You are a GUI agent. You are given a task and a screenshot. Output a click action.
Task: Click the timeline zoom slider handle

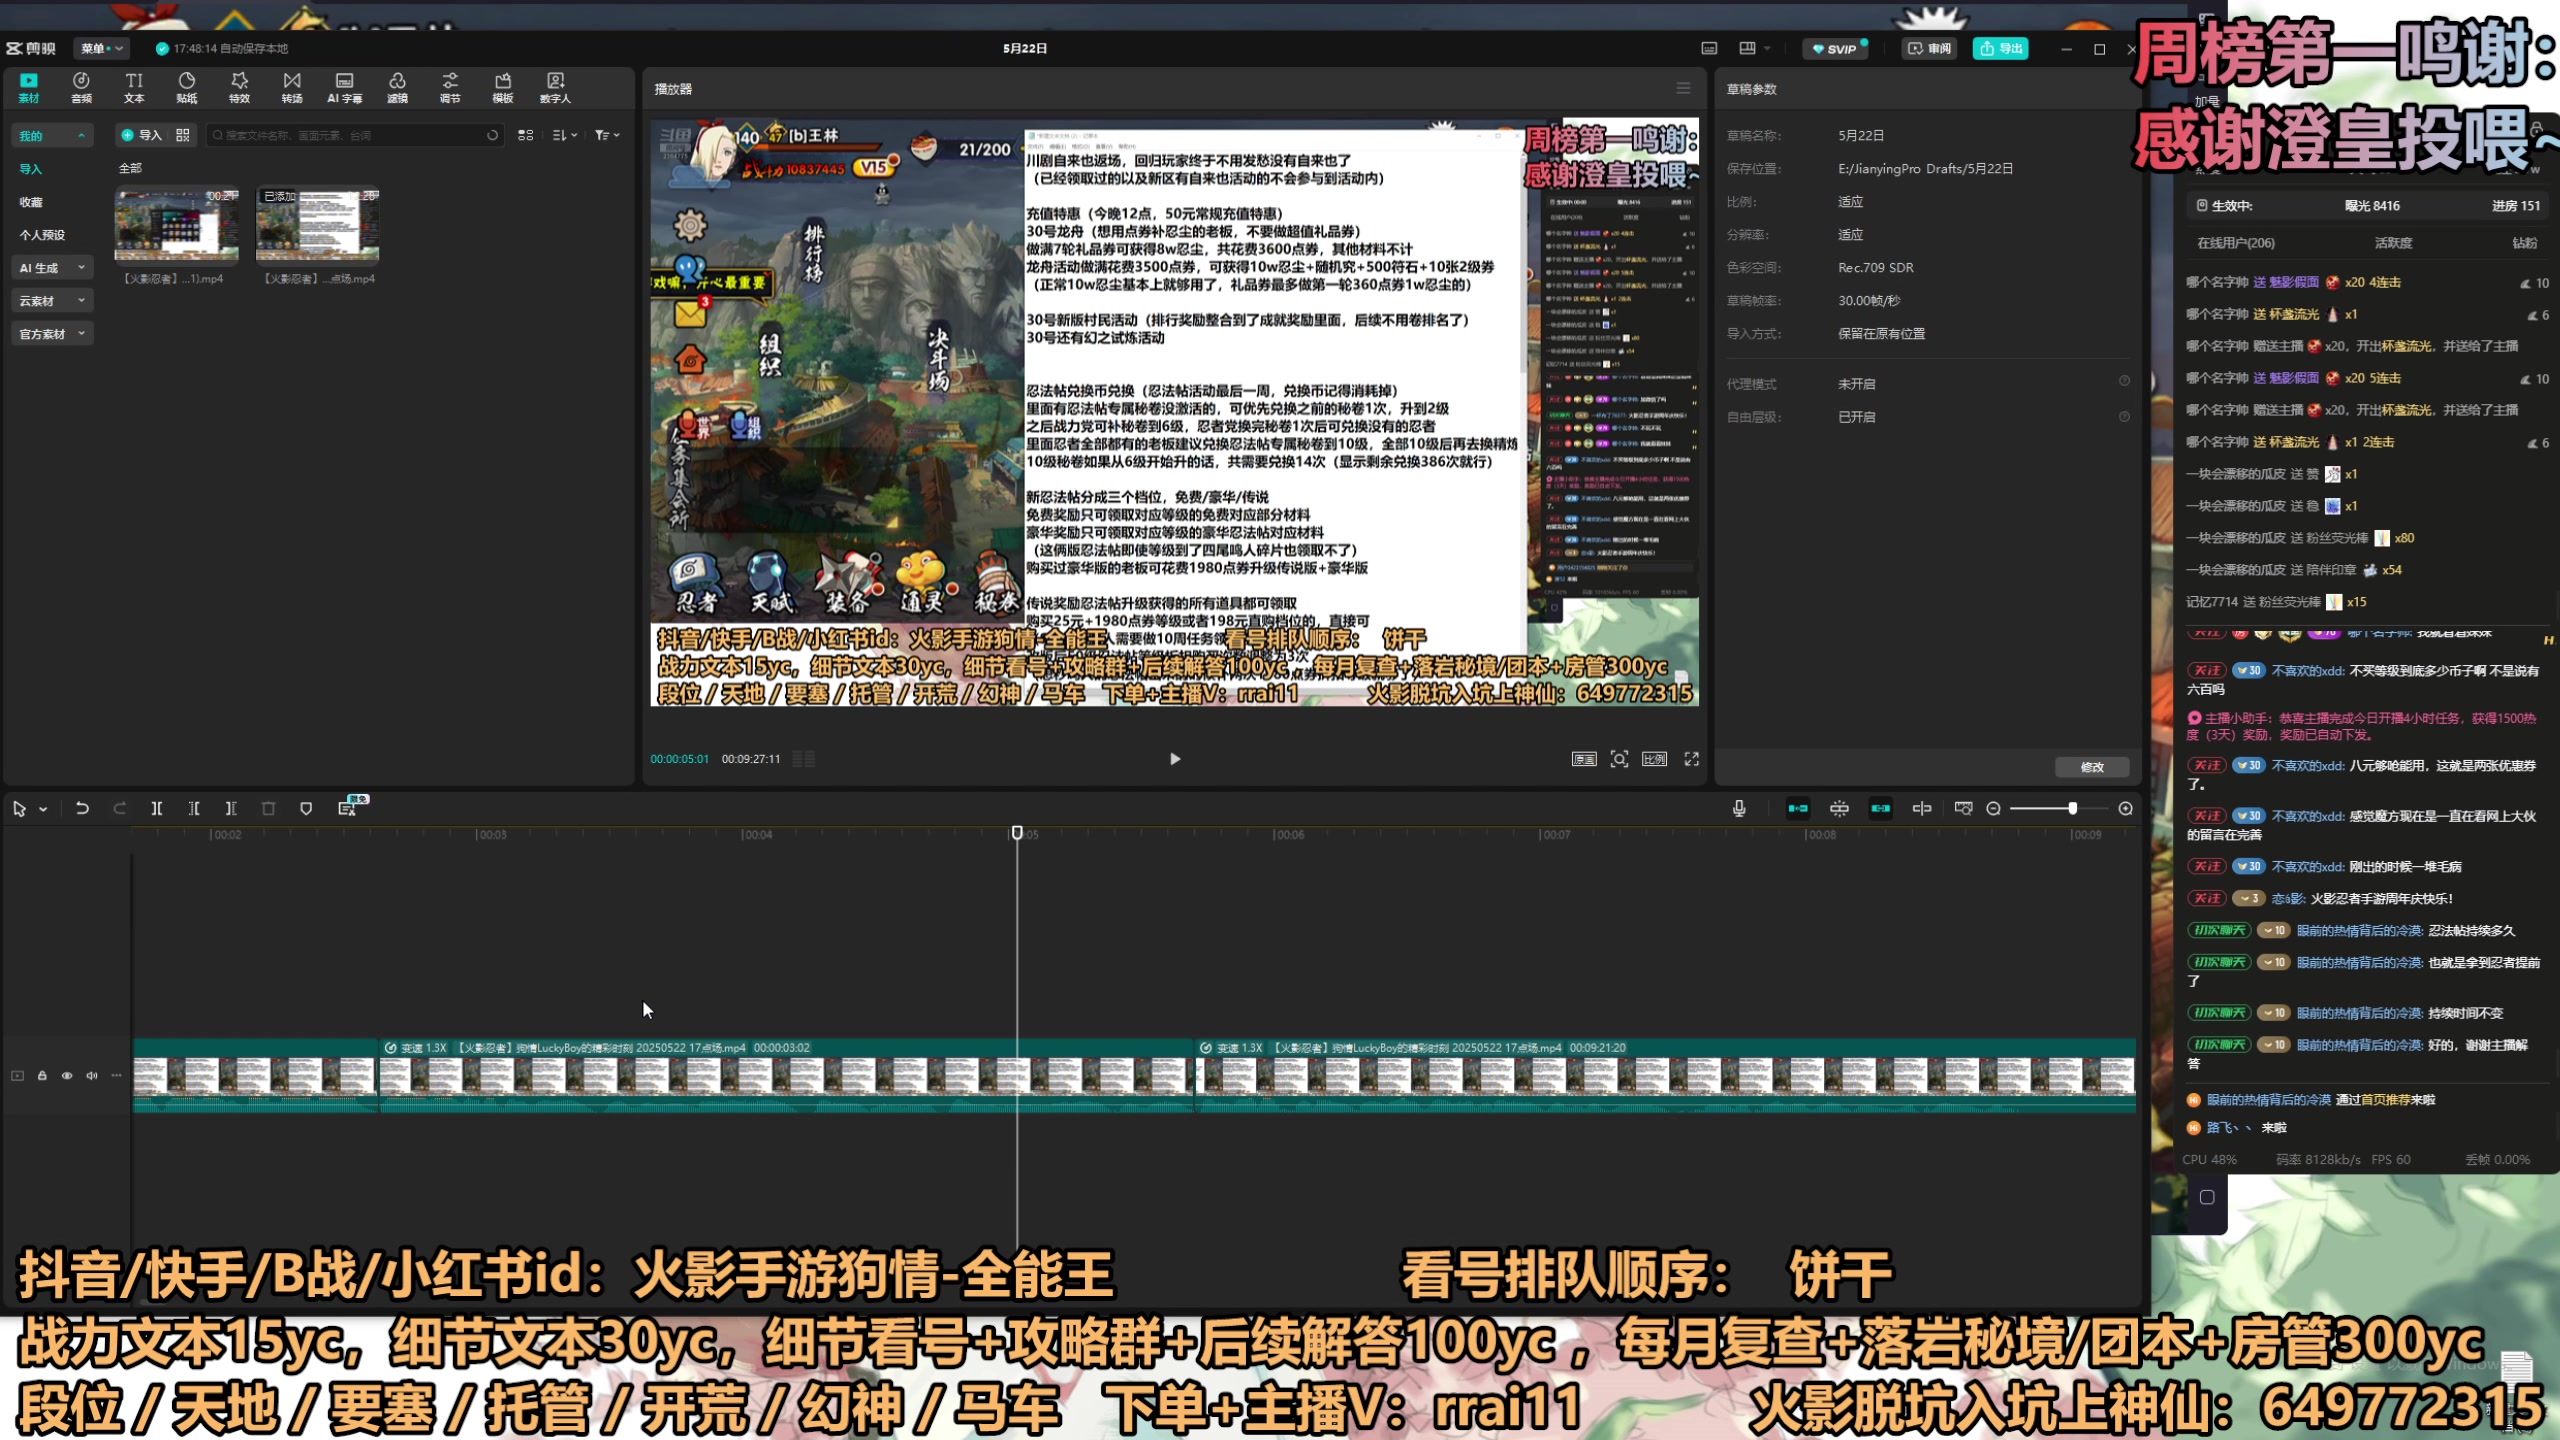[2073, 808]
